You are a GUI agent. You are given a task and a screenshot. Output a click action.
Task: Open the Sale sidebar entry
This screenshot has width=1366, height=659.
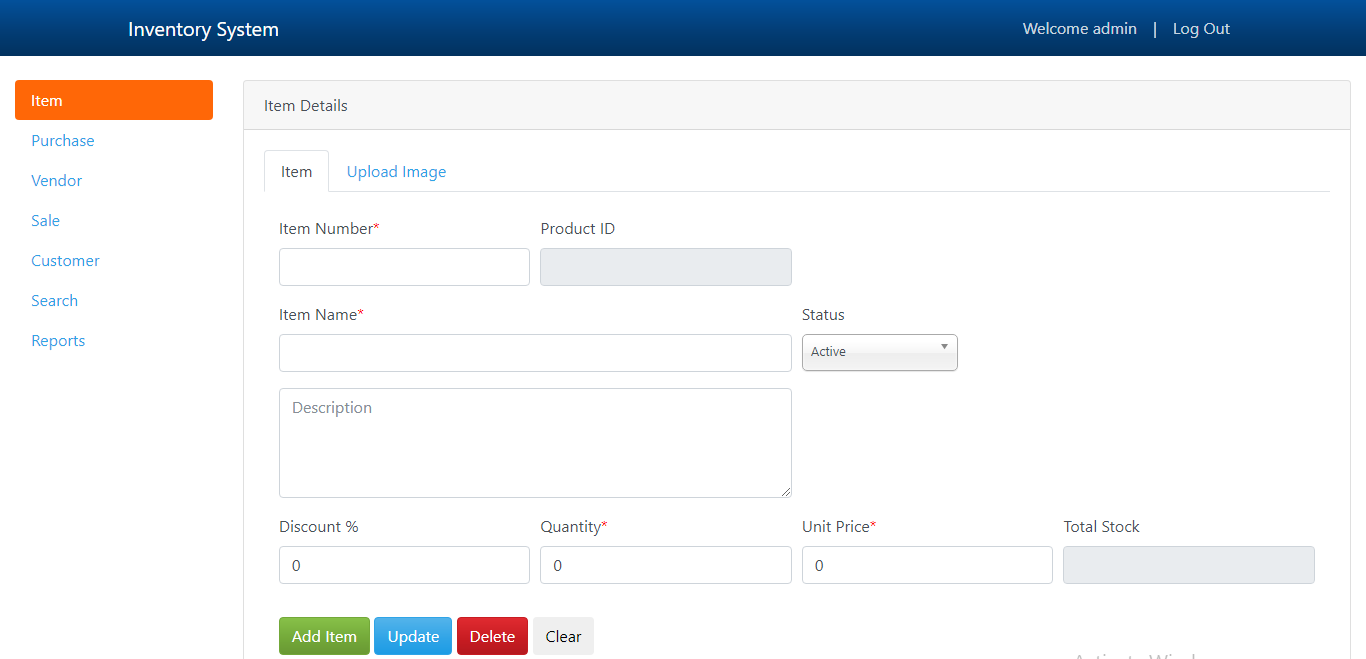46,221
